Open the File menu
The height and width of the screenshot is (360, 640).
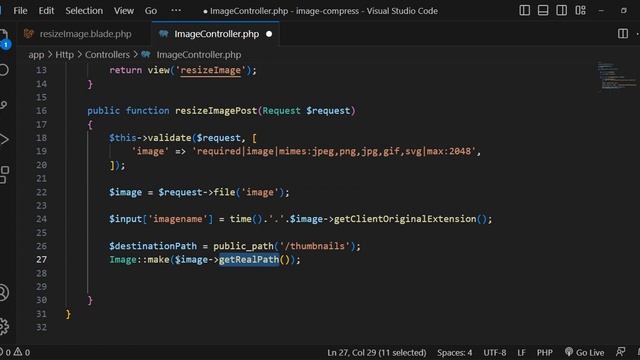(x=20, y=11)
